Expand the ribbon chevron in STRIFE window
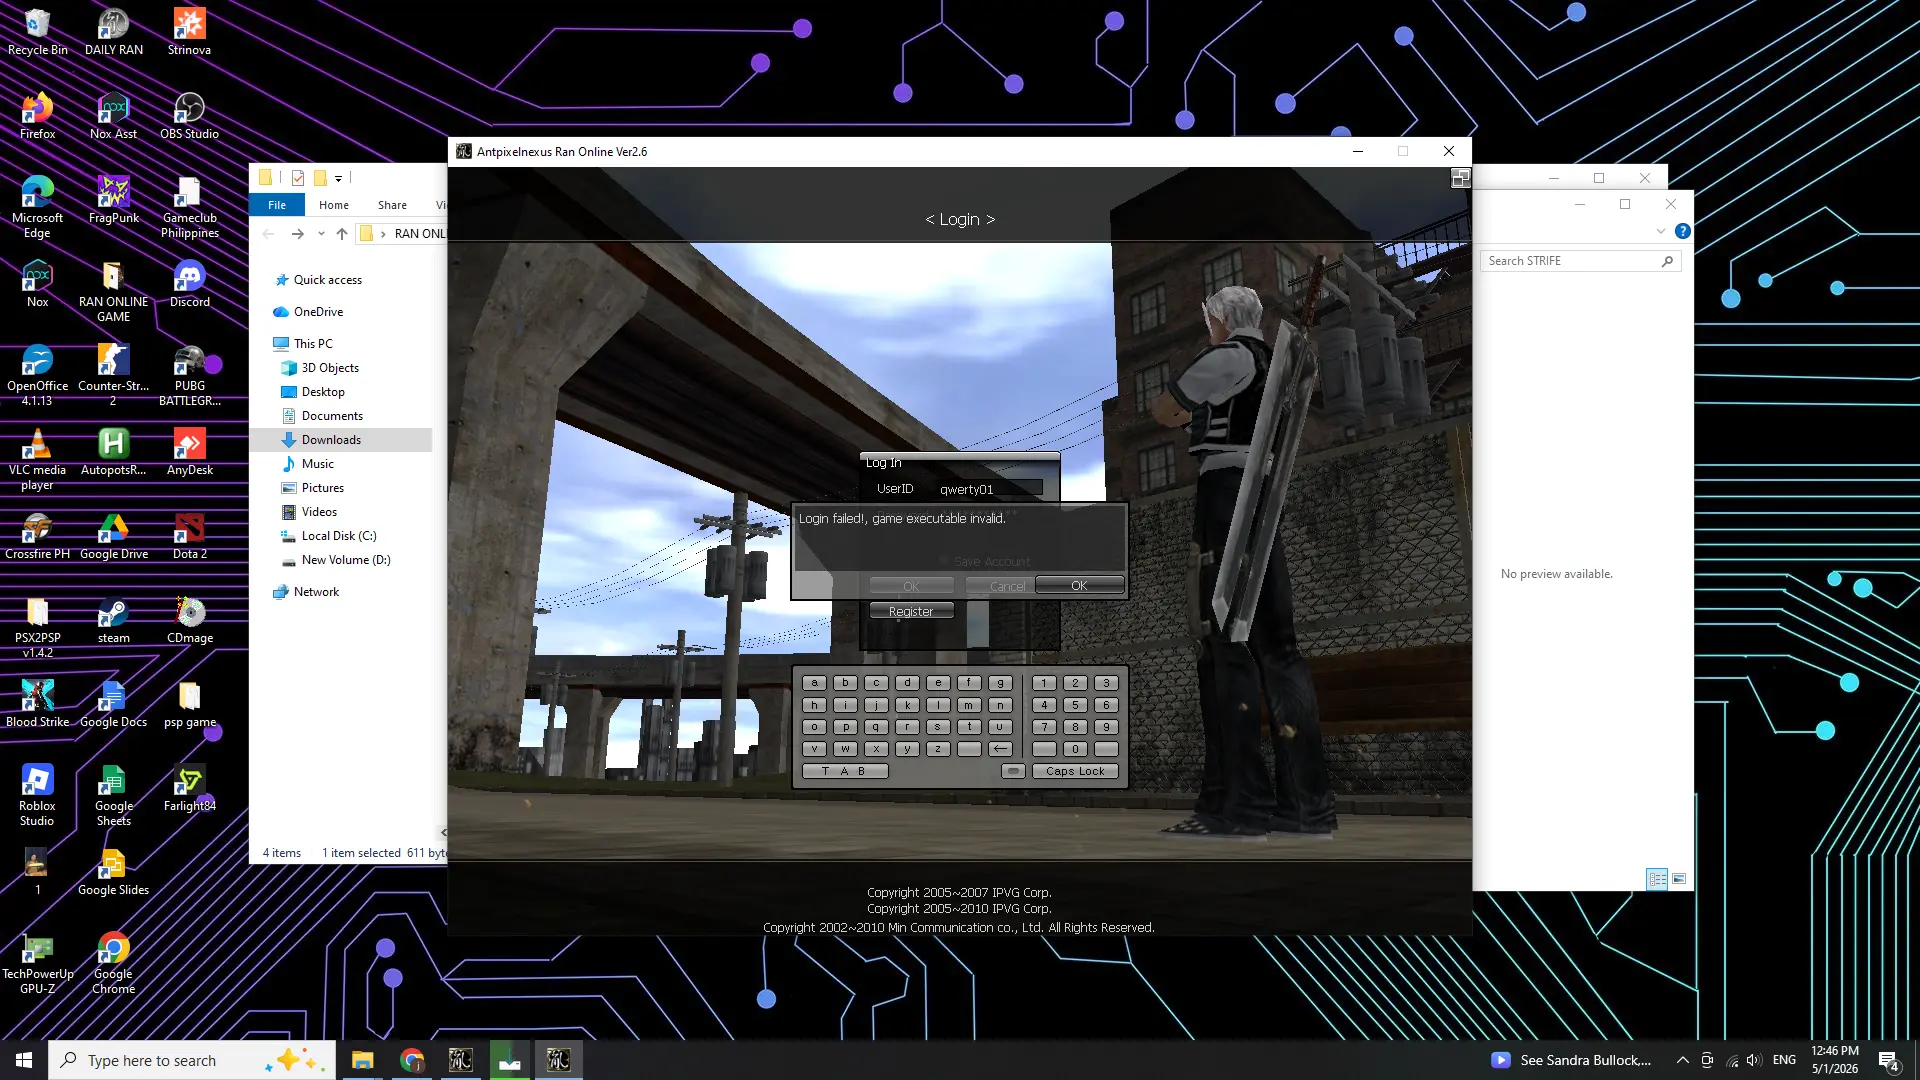The image size is (1920, 1080). (x=1660, y=231)
